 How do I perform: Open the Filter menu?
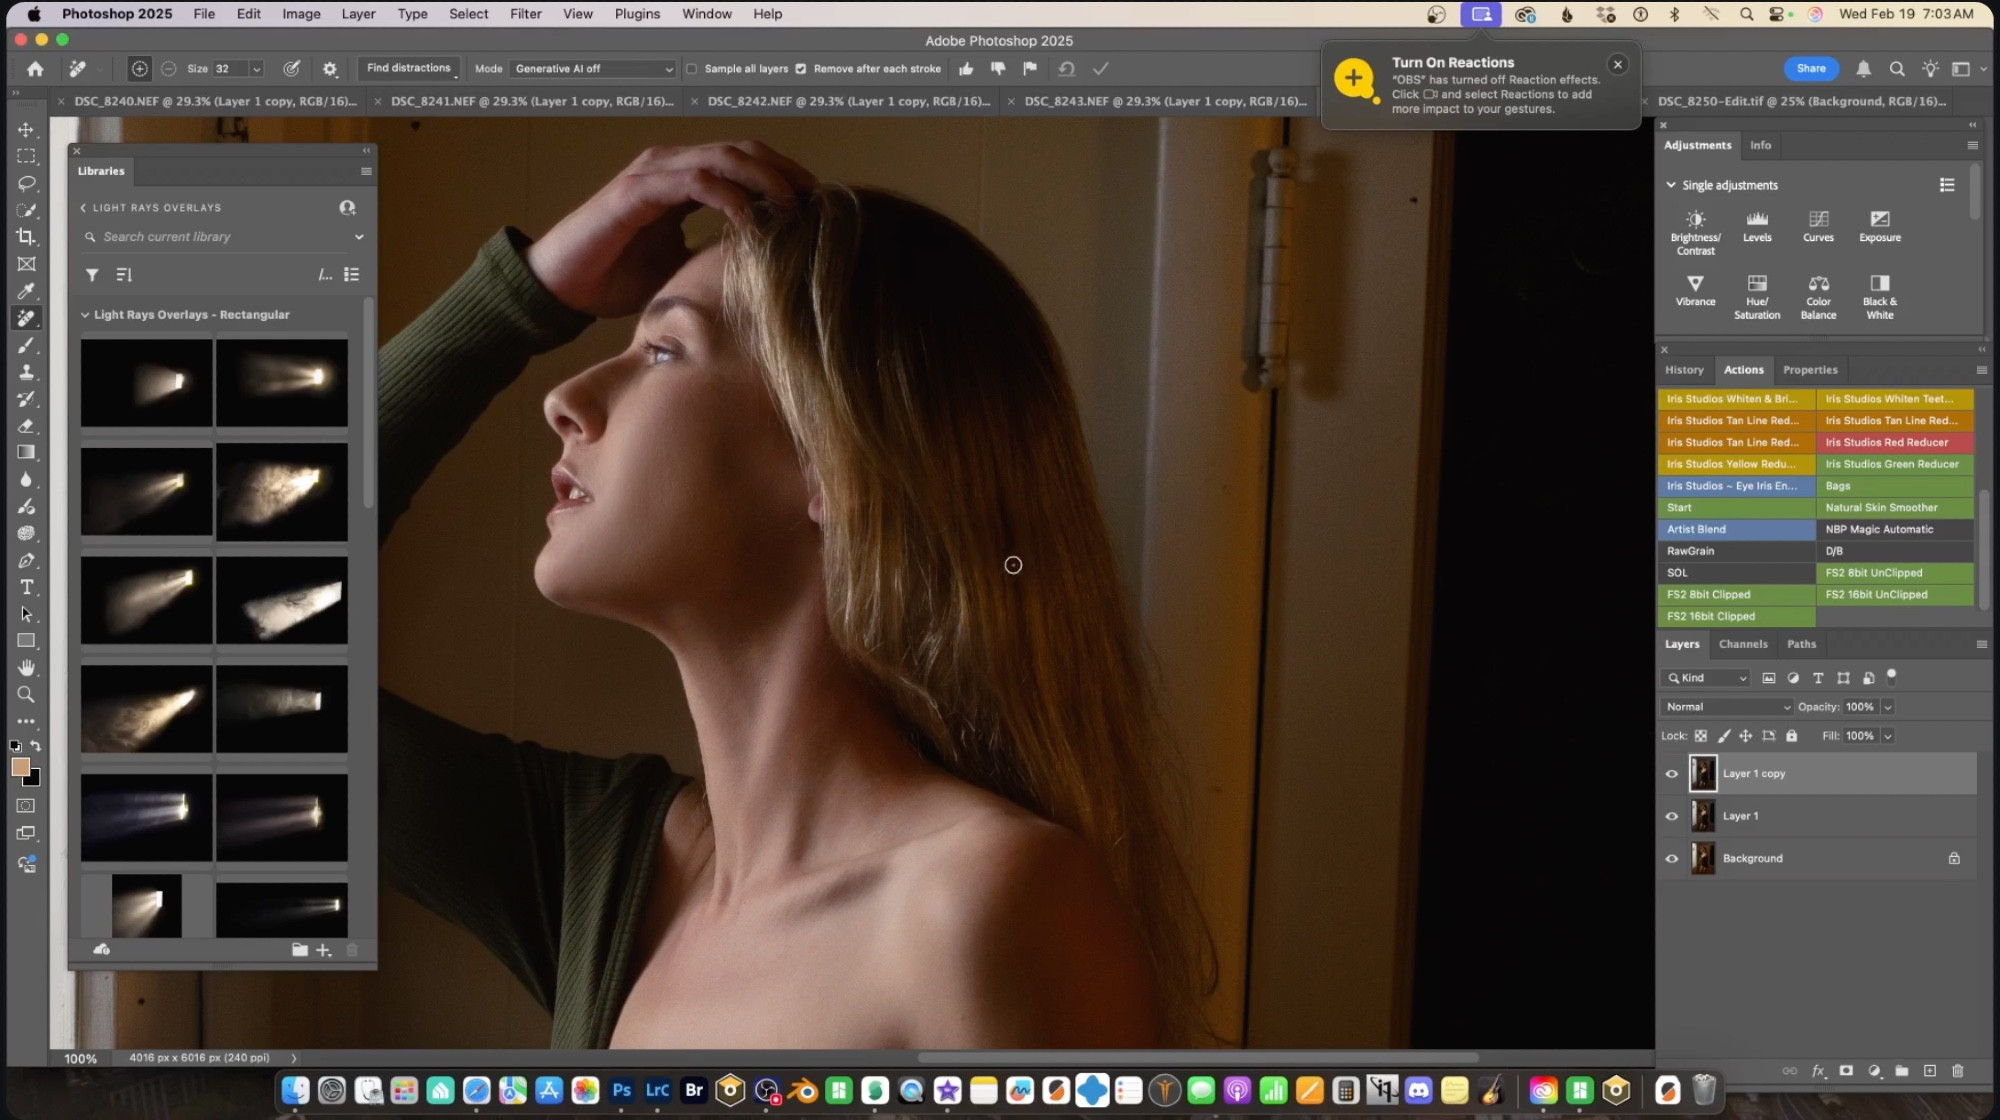click(525, 14)
